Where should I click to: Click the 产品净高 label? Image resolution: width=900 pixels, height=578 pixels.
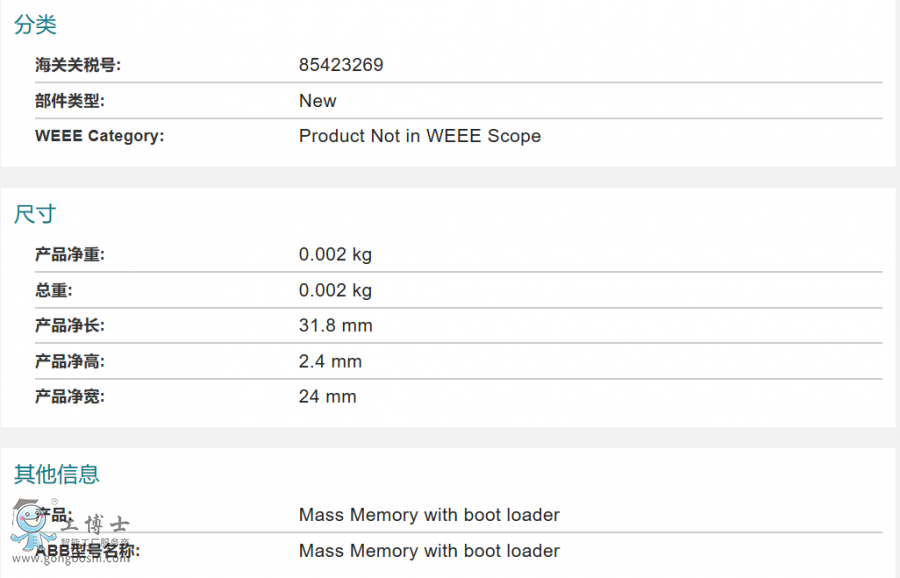[70, 361]
